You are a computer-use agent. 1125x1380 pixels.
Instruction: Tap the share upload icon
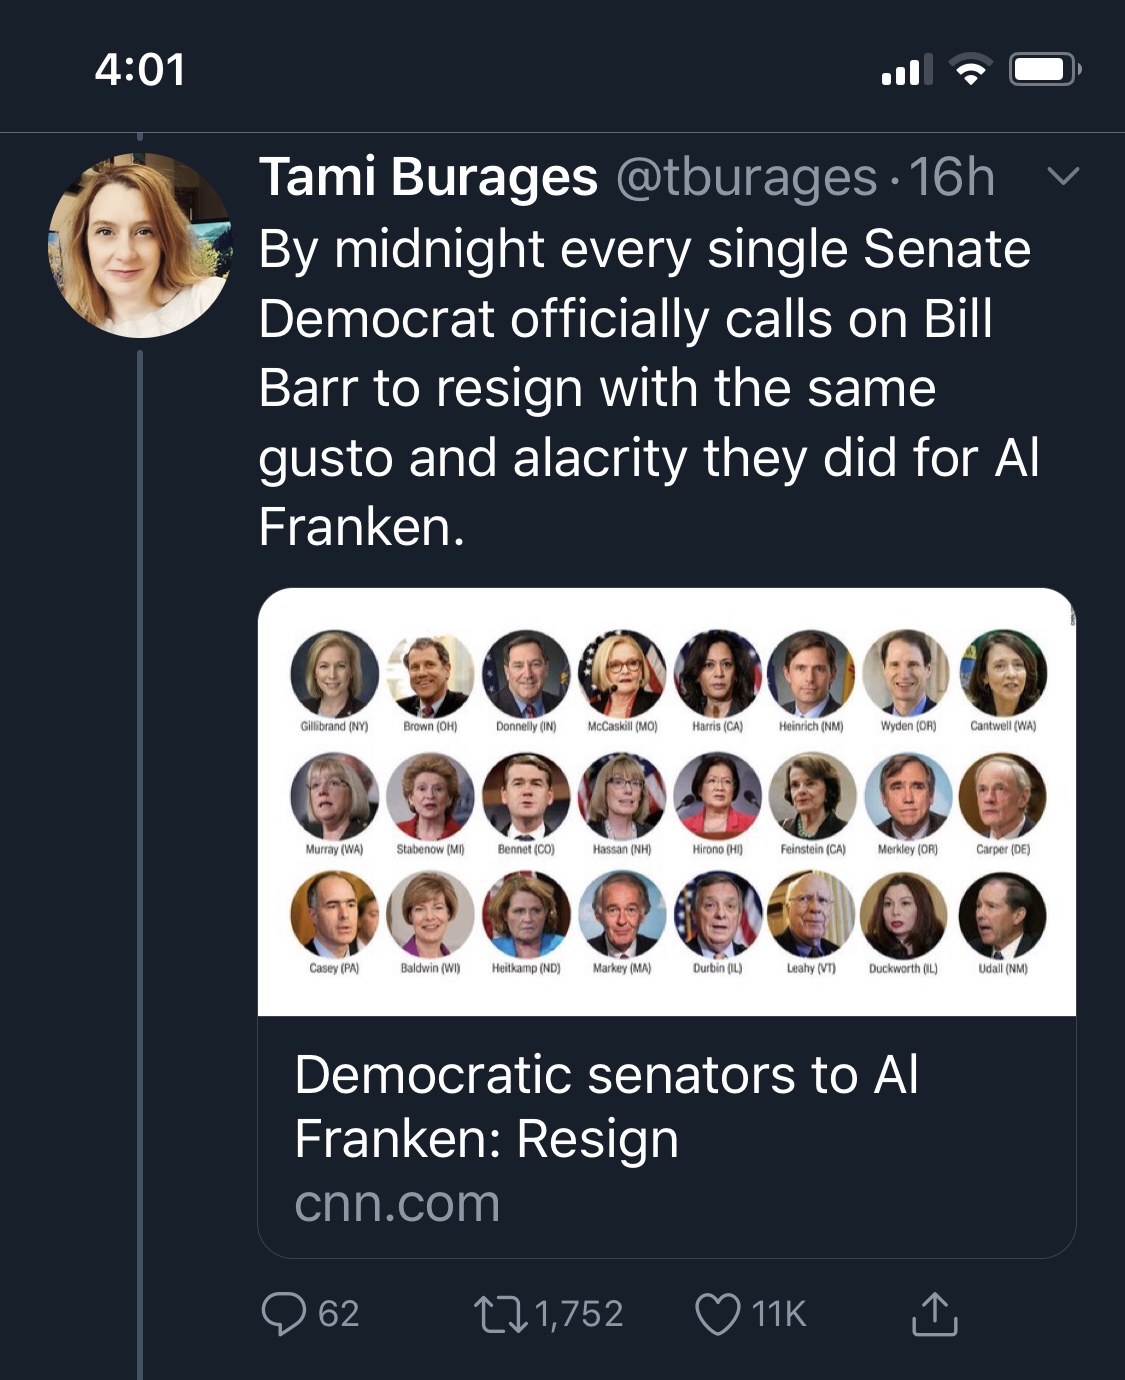tap(934, 1314)
